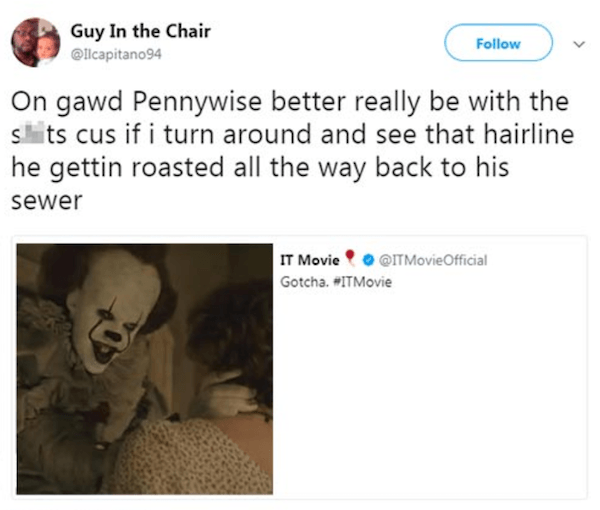Open the Guy In the Chair display name
The width and height of the screenshot is (600, 510).
139,32
